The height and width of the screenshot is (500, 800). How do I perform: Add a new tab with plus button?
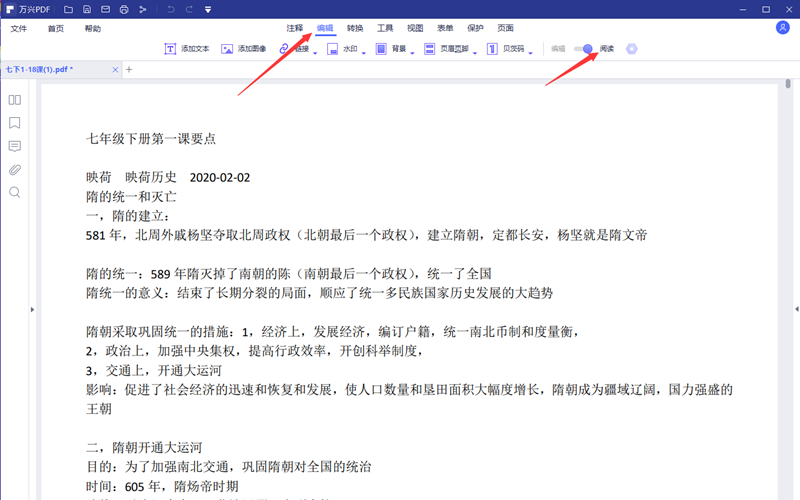[x=129, y=70]
